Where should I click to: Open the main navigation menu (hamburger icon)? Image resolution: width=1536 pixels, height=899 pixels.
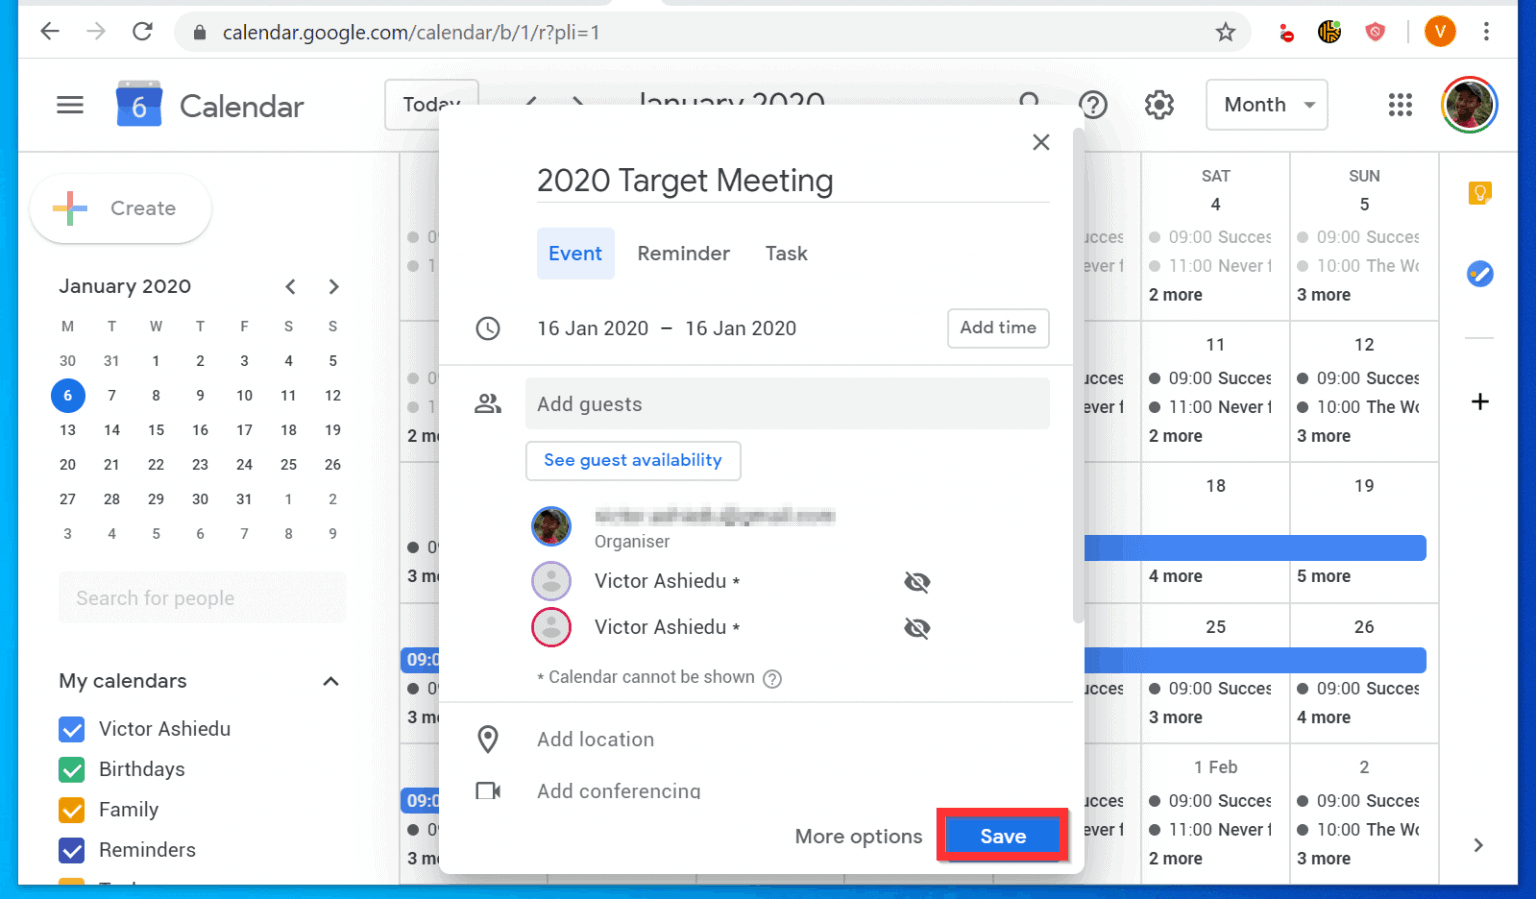point(70,104)
